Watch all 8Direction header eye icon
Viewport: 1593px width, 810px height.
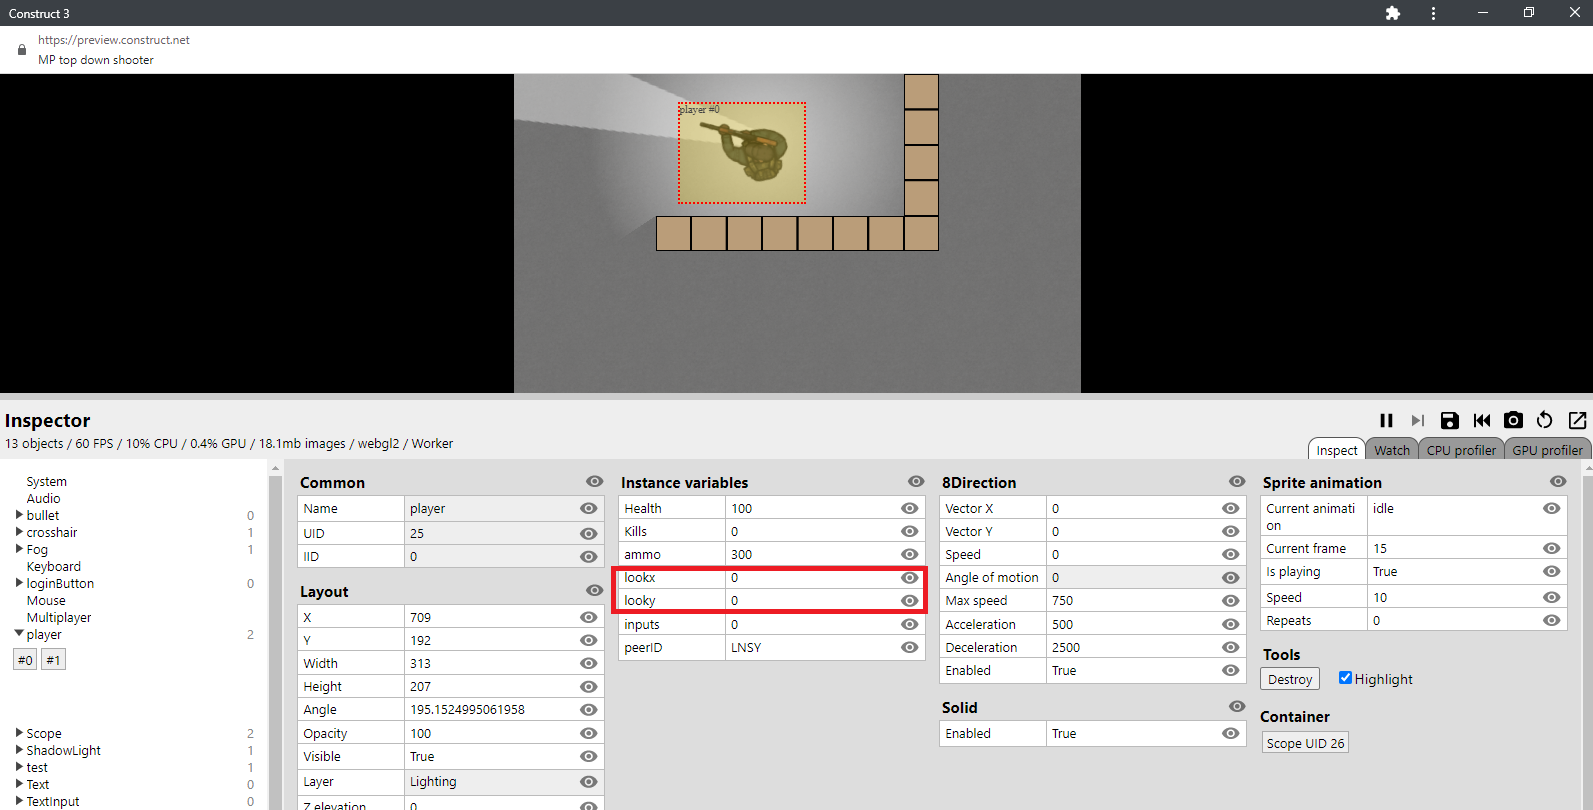tap(1237, 482)
